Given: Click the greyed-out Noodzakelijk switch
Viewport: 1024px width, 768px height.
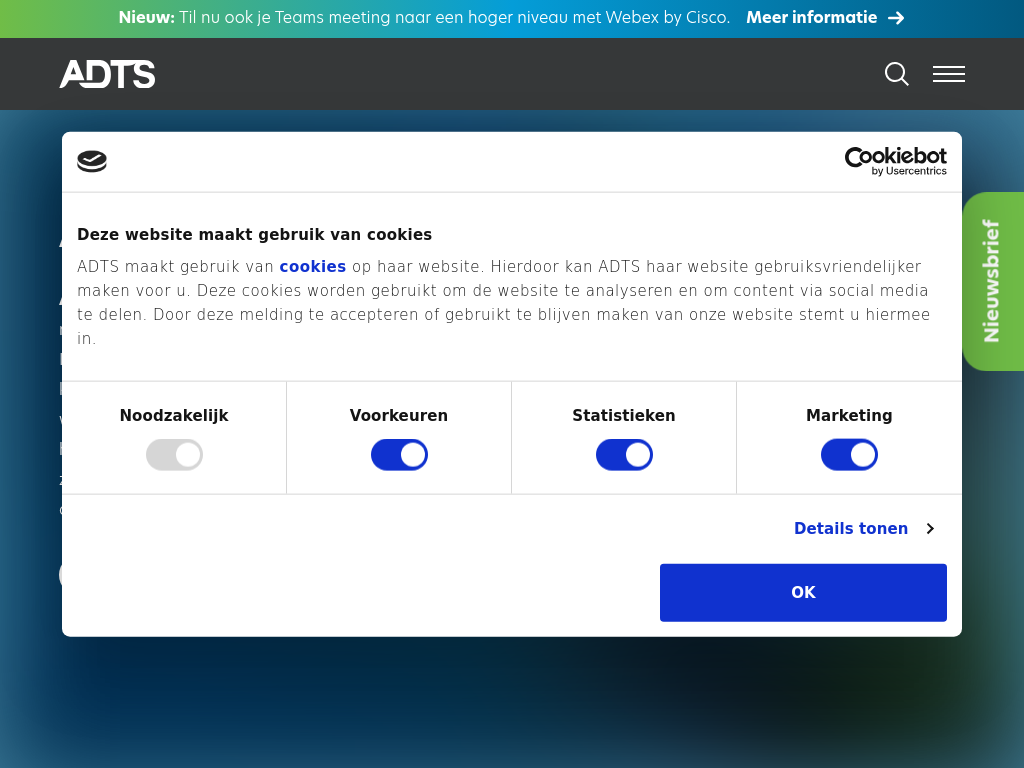Looking at the screenshot, I should pyautogui.click(x=174, y=455).
